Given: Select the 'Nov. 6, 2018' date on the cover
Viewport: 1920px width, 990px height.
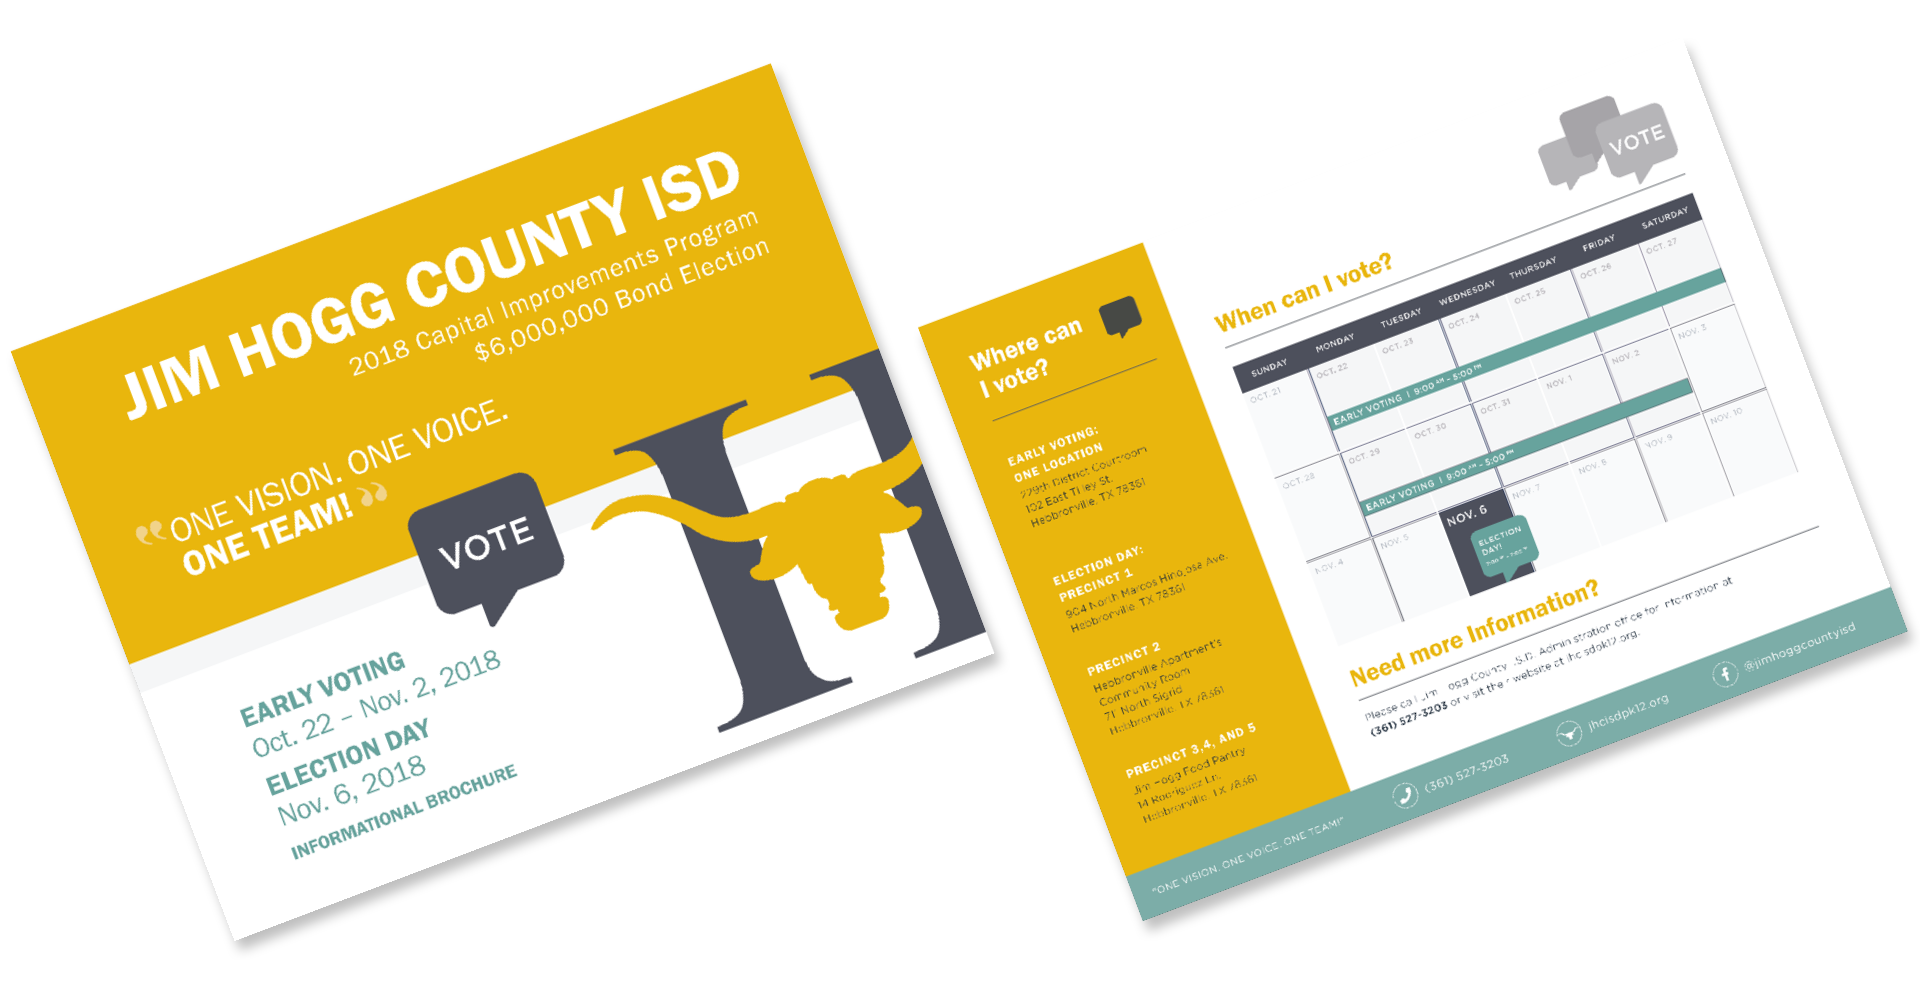Looking at the screenshot, I should pyautogui.click(x=352, y=790).
